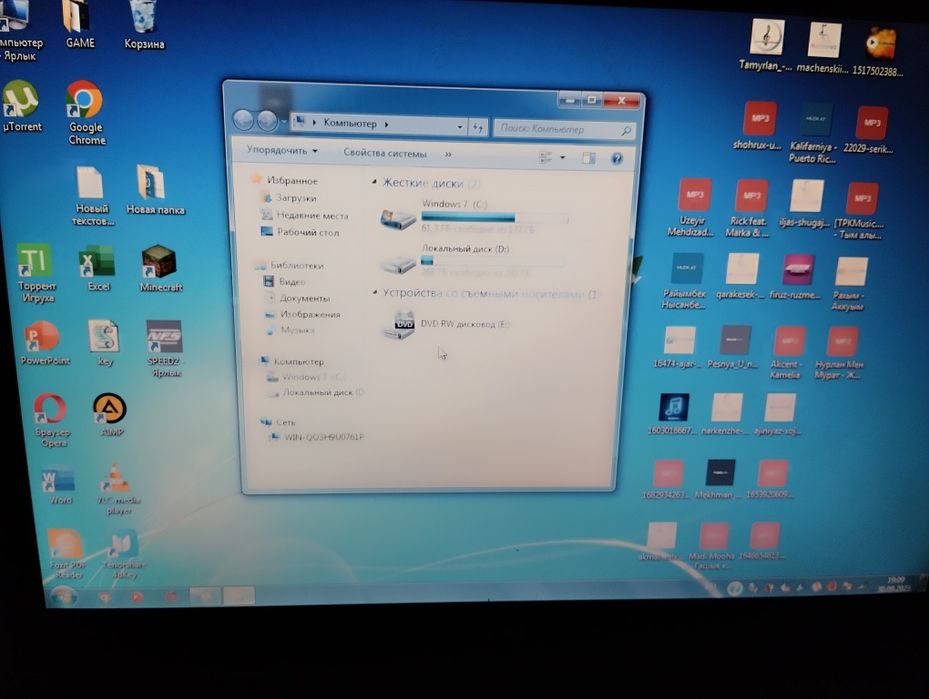This screenshot has width=929, height=699.
Task: Select WIN-QO3H9U0761F network computer
Action: [x=323, y=437]
